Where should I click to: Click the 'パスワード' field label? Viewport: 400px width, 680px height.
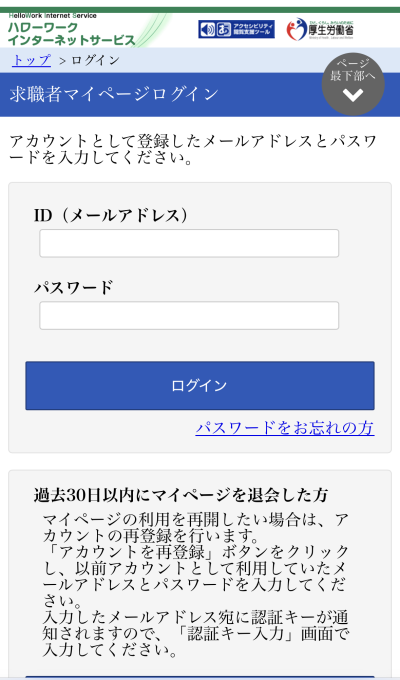(73, 288)
